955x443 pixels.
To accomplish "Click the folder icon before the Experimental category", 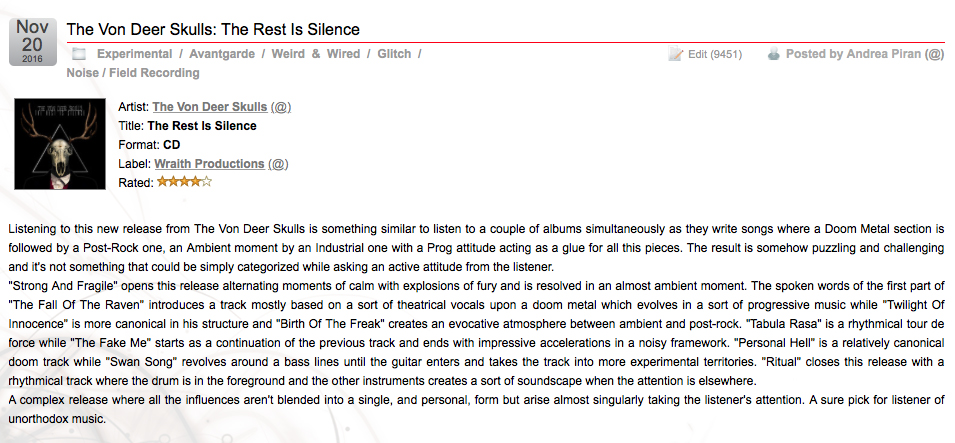I will 79,54.
